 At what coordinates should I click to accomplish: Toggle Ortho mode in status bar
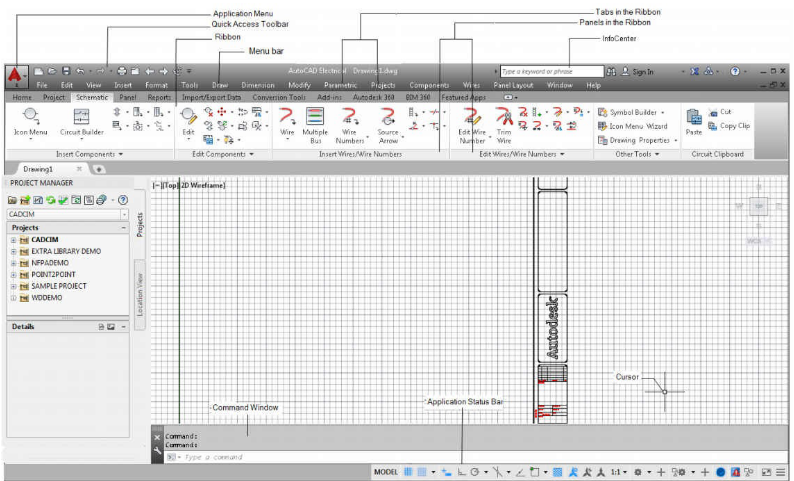point(461,472)
